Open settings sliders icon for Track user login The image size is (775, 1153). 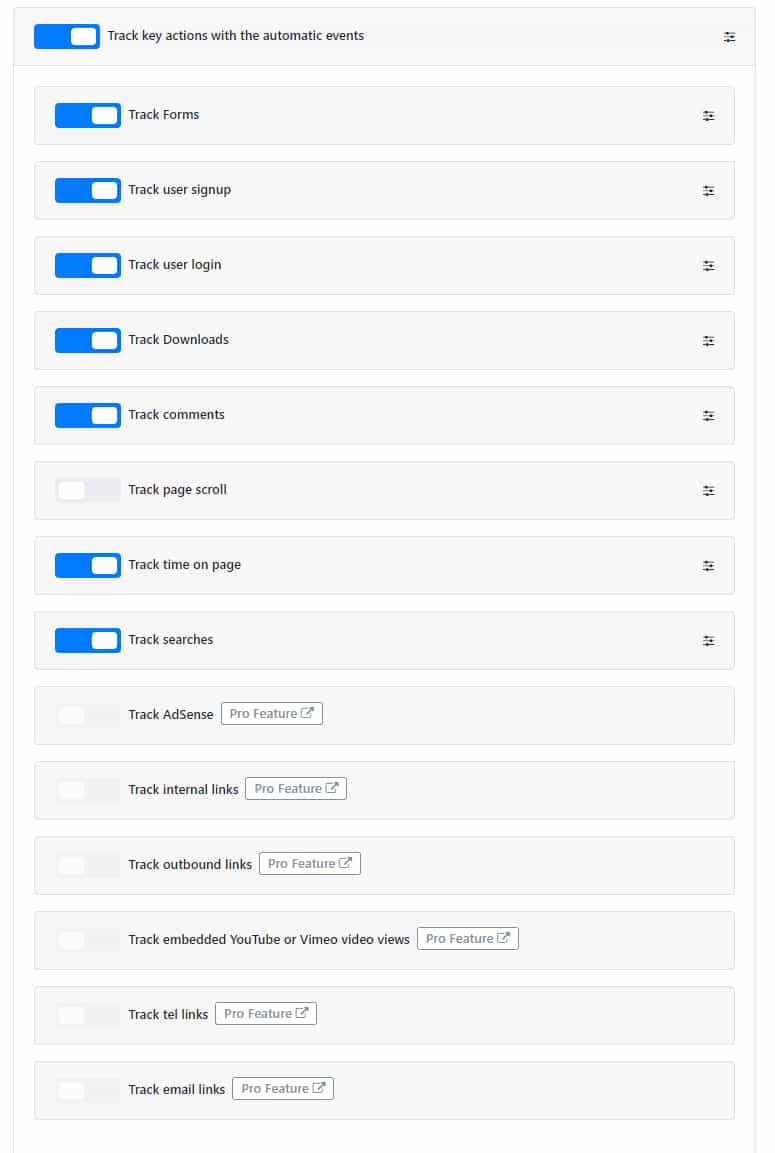(708, 265)
